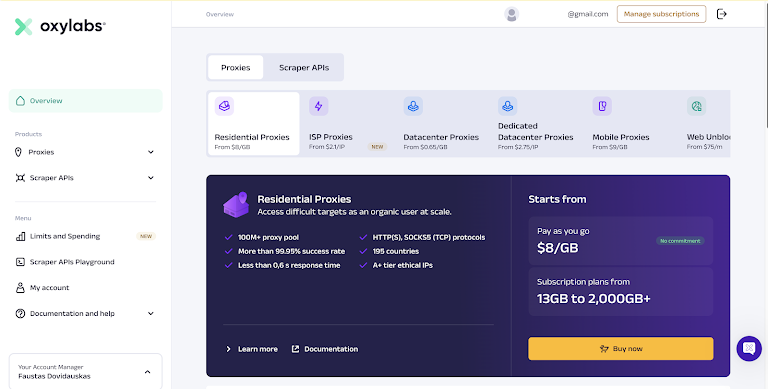Click Less than 0,6 s response time text

289,265
